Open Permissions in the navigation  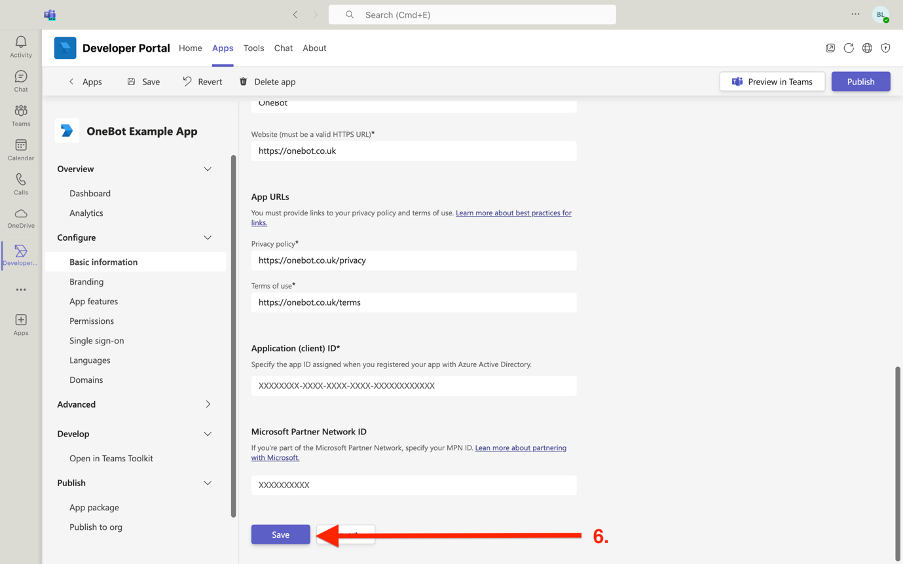pos(92,321)
